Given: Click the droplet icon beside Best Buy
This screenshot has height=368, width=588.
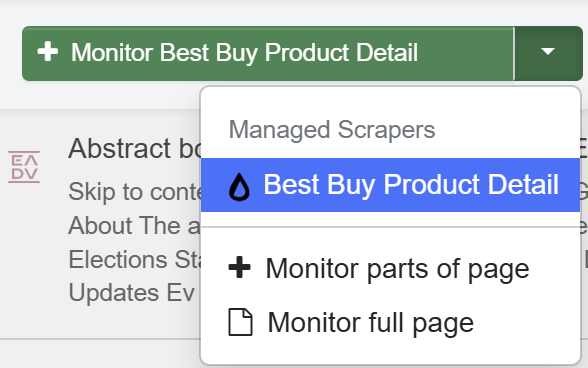Looking at the screenshot, I should [x=239, y=187].
